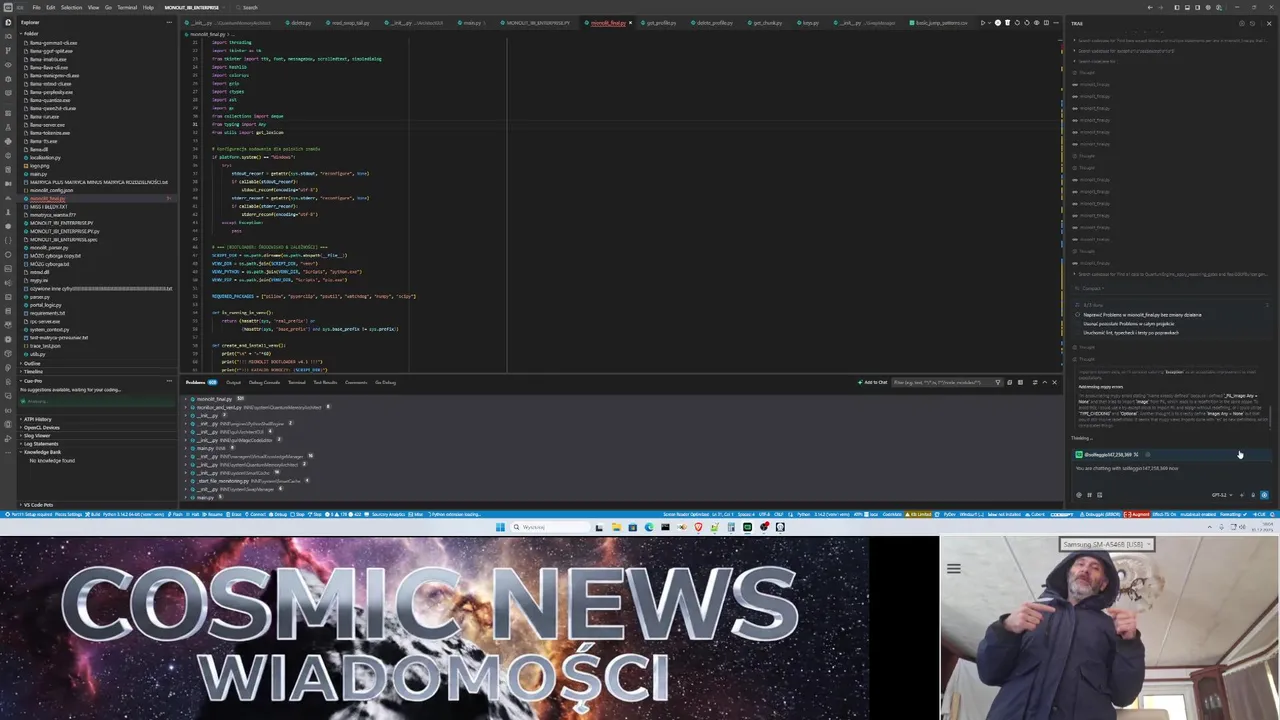Switch to the Output panel tab

(233, 382)
